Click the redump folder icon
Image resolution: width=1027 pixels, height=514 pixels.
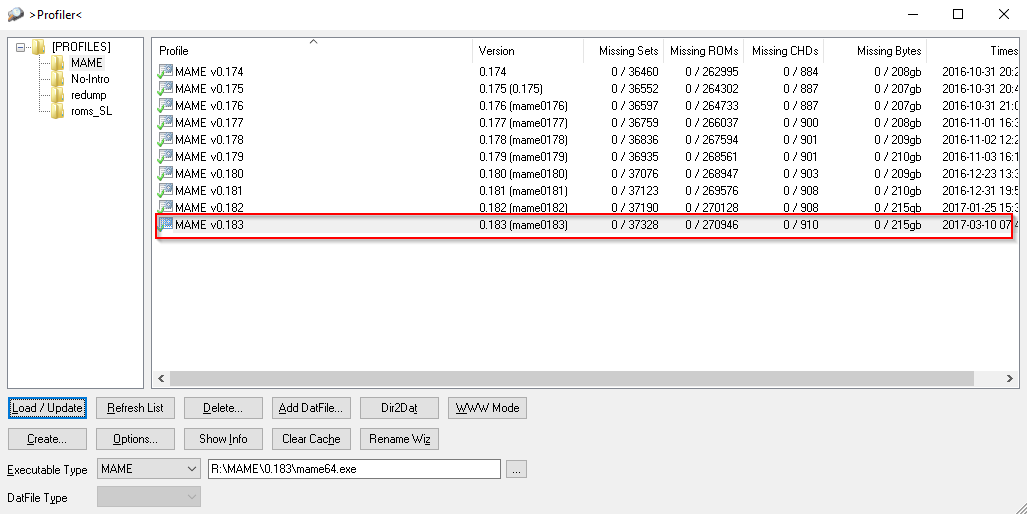[x=58, y=95]
